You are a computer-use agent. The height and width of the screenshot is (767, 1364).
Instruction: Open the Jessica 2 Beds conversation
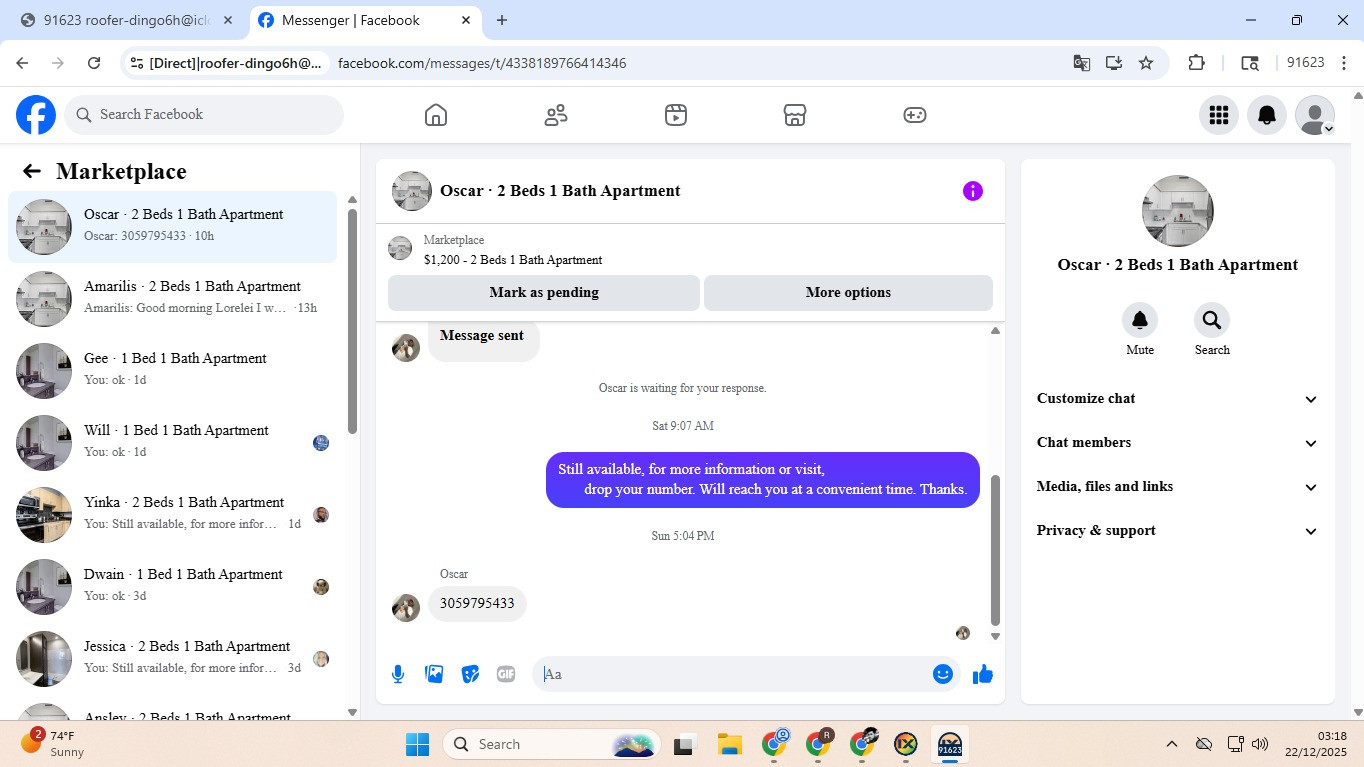173,659
